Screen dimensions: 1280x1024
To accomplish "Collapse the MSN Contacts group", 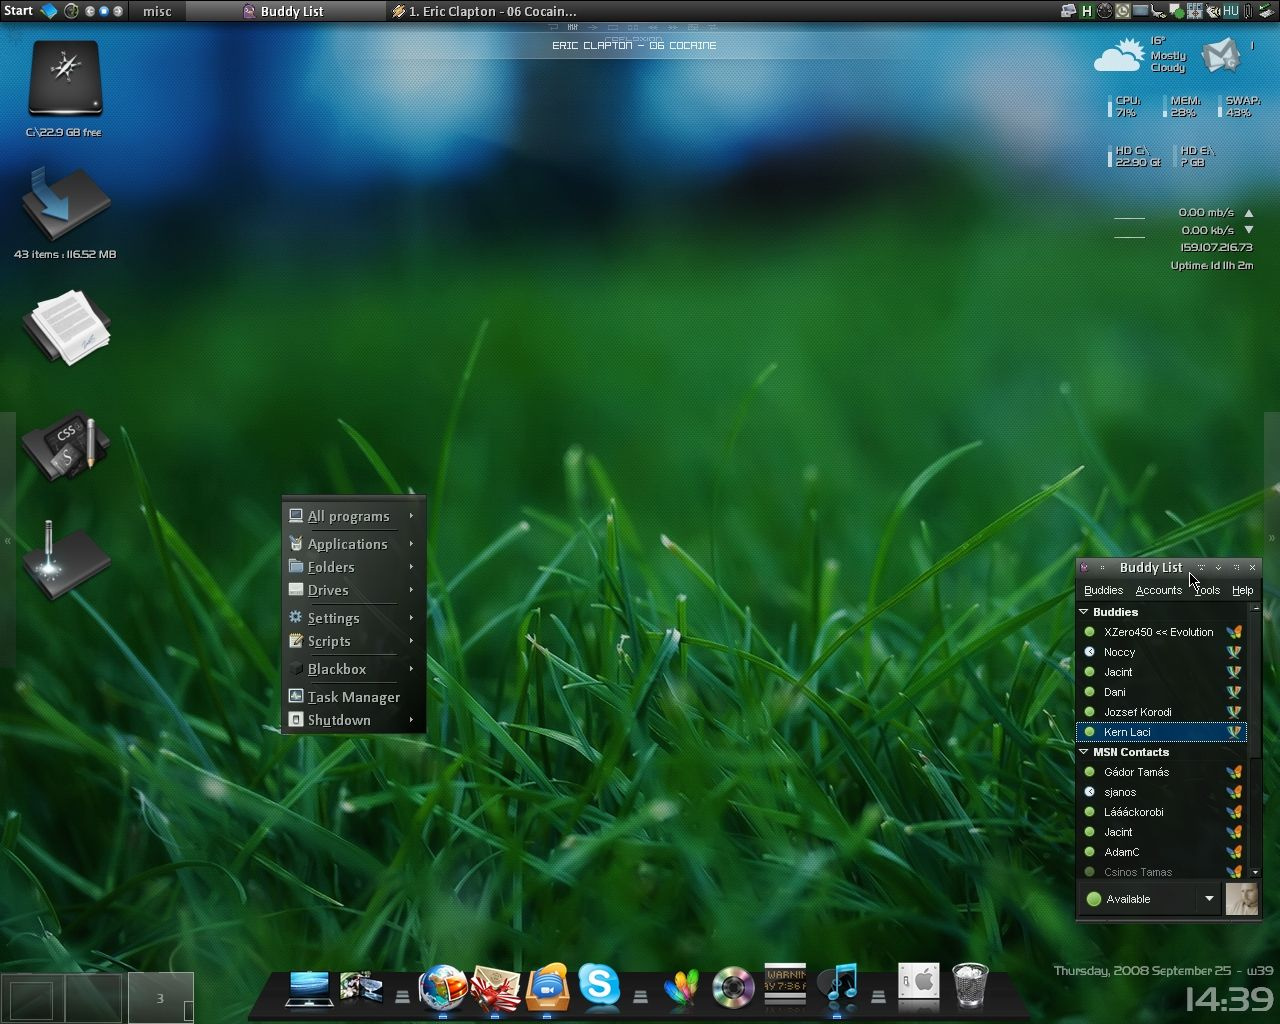I will point(1084,752).
